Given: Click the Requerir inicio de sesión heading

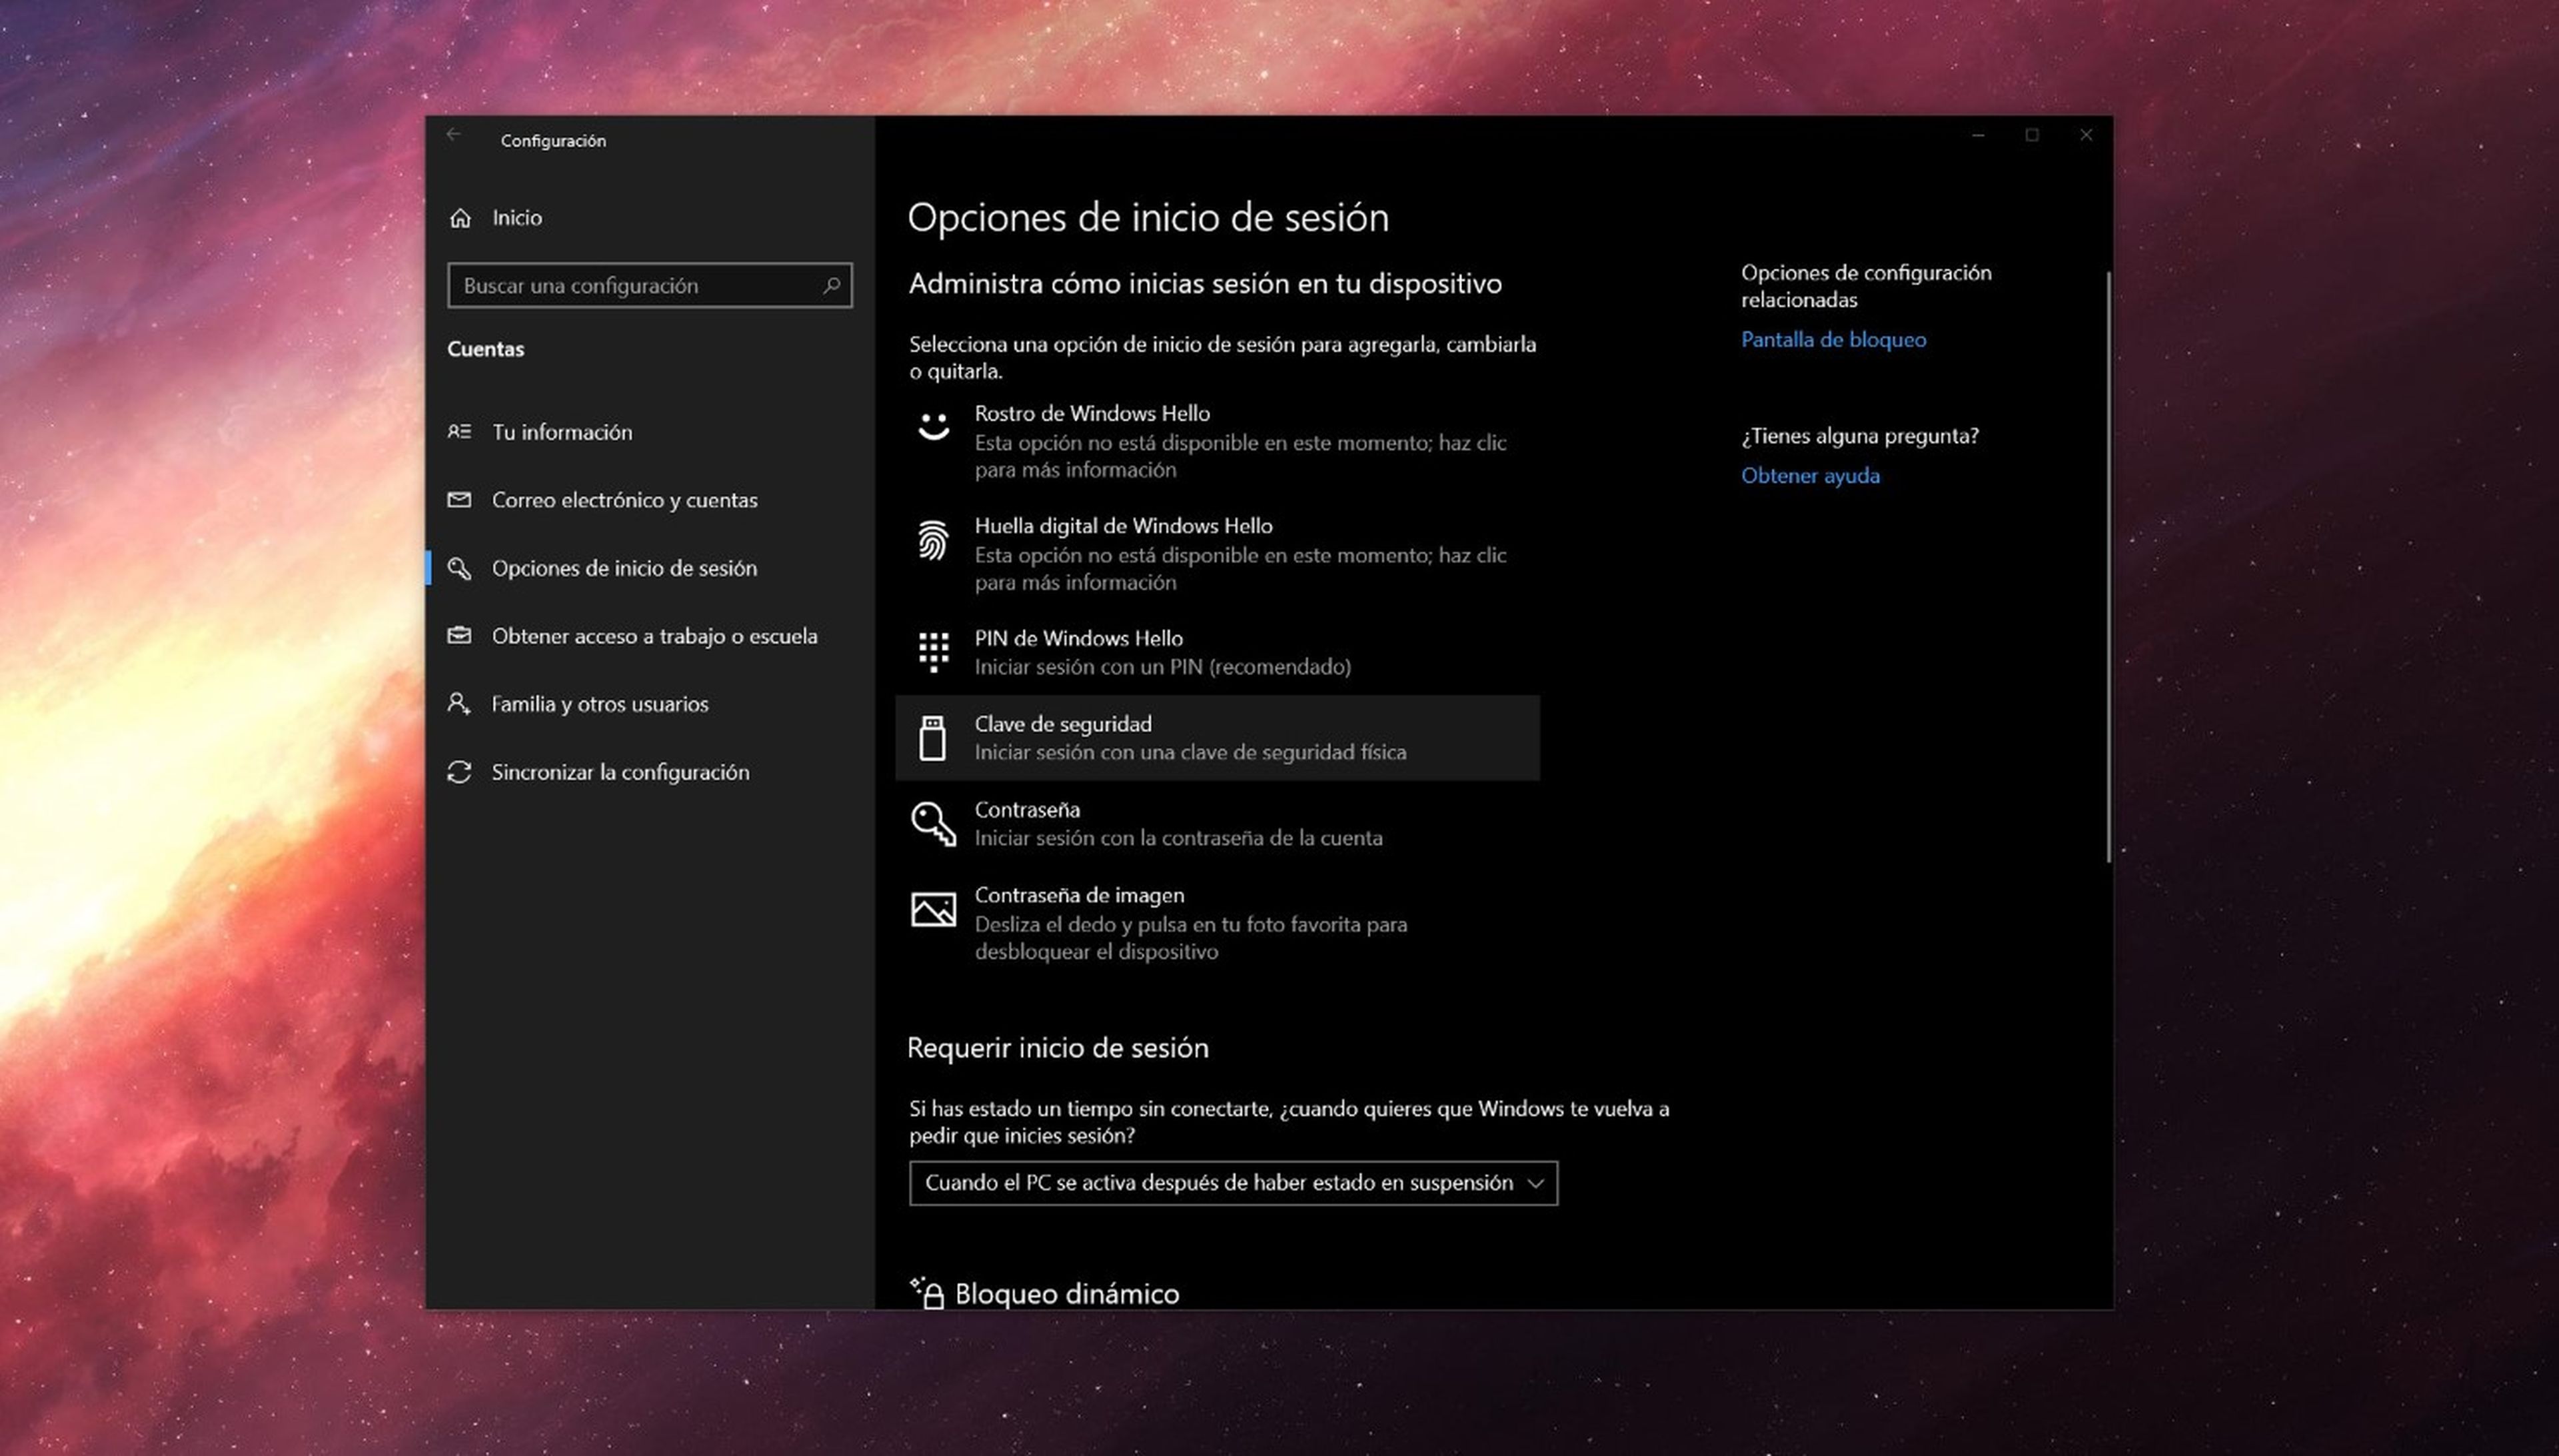Looking at the screenshot, I should click(x=1058, y=1048).
